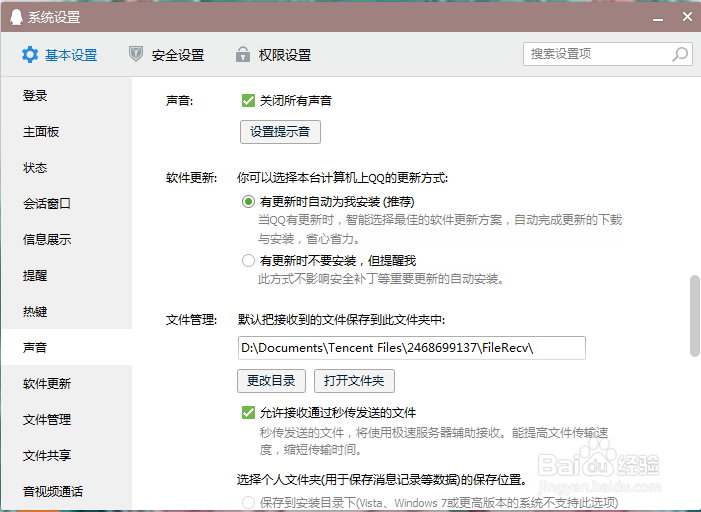Select 保存到安装目录下 radio option

(248, 503)
